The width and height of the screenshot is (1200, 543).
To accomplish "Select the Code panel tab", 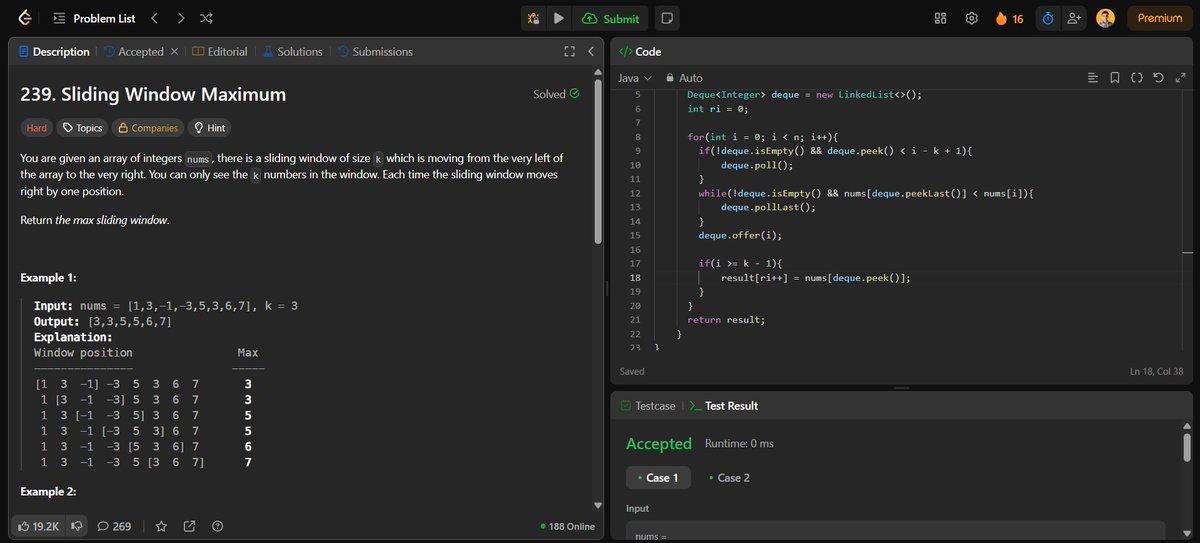I will pos(640,51).
